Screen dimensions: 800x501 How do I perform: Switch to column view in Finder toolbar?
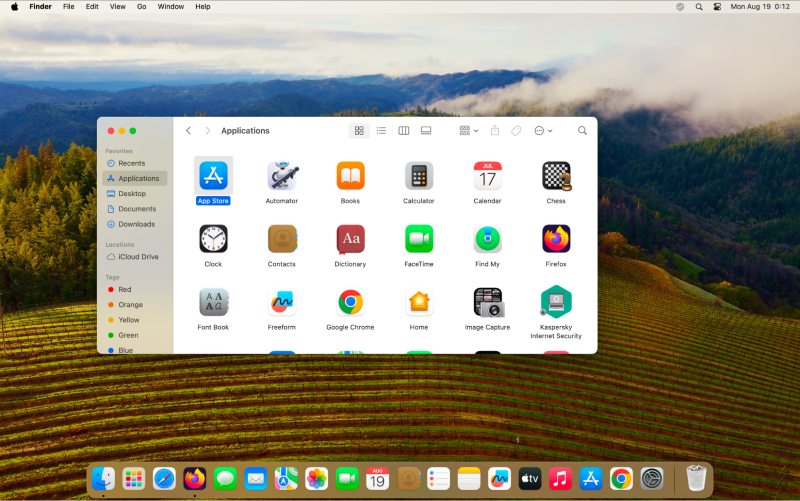pyautogui.click(x=404, y=131)
